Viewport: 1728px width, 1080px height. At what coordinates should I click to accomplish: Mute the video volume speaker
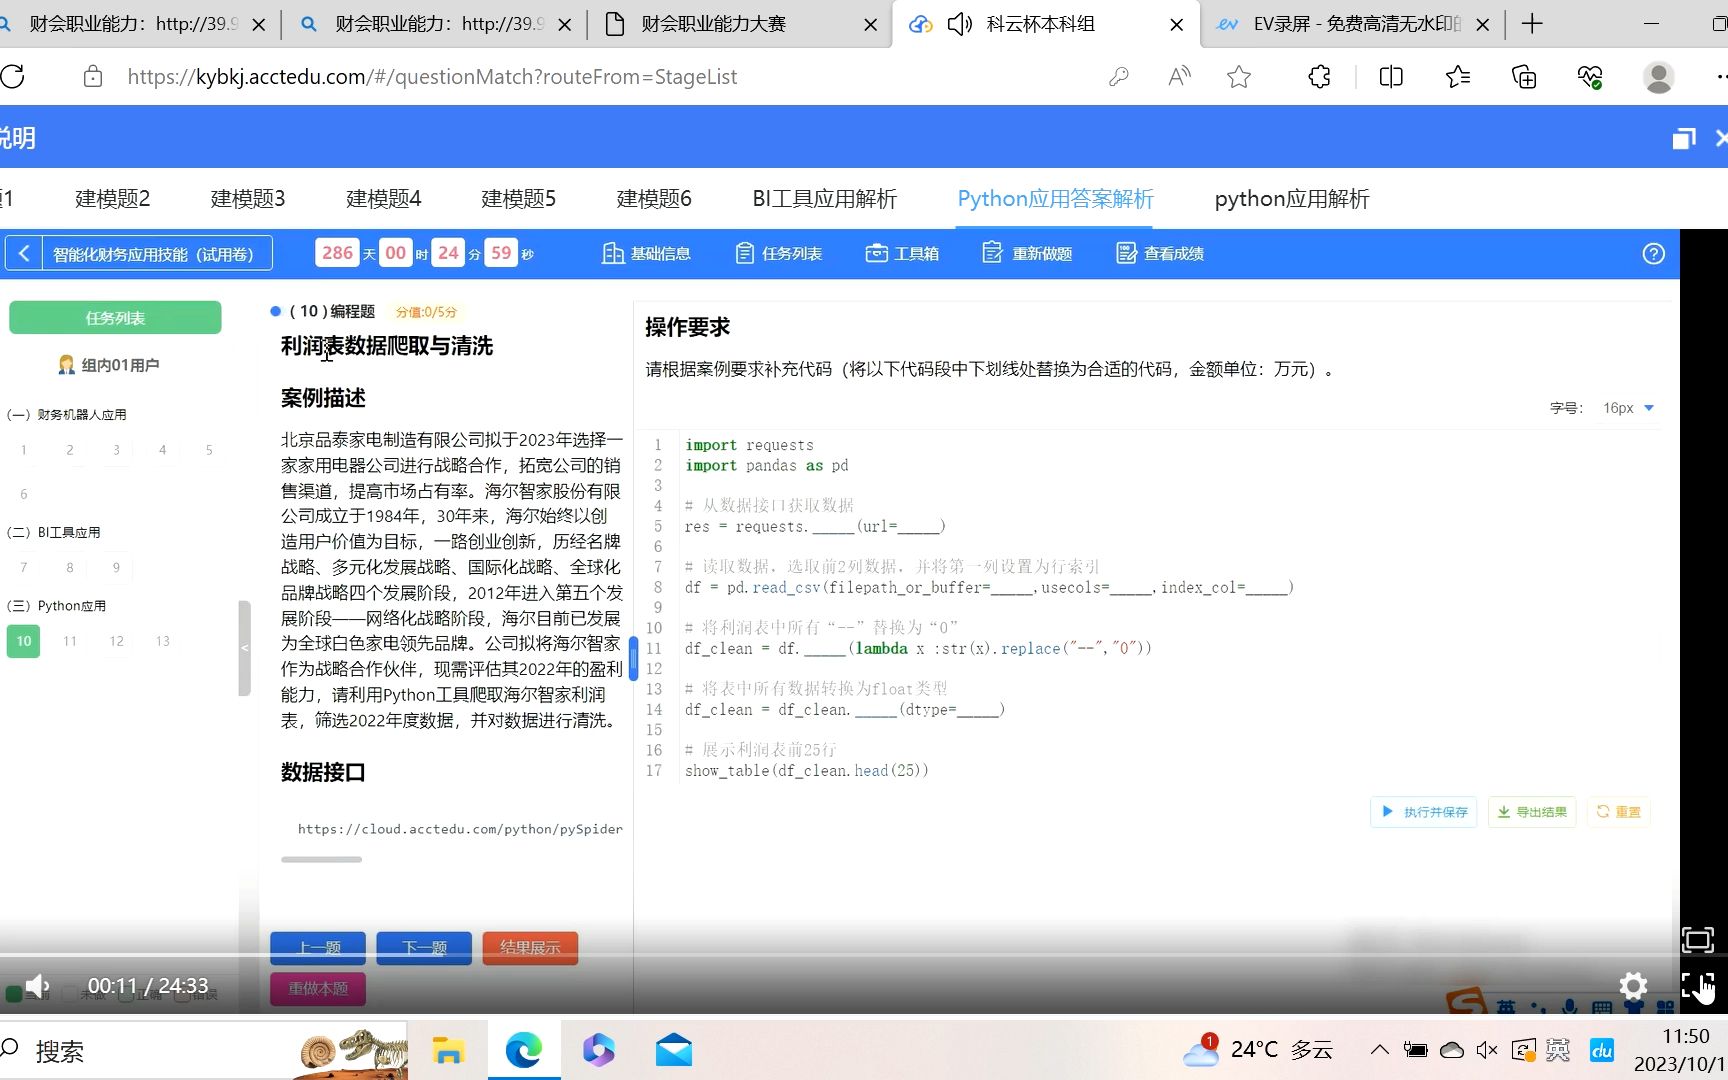tap(37, 986)
